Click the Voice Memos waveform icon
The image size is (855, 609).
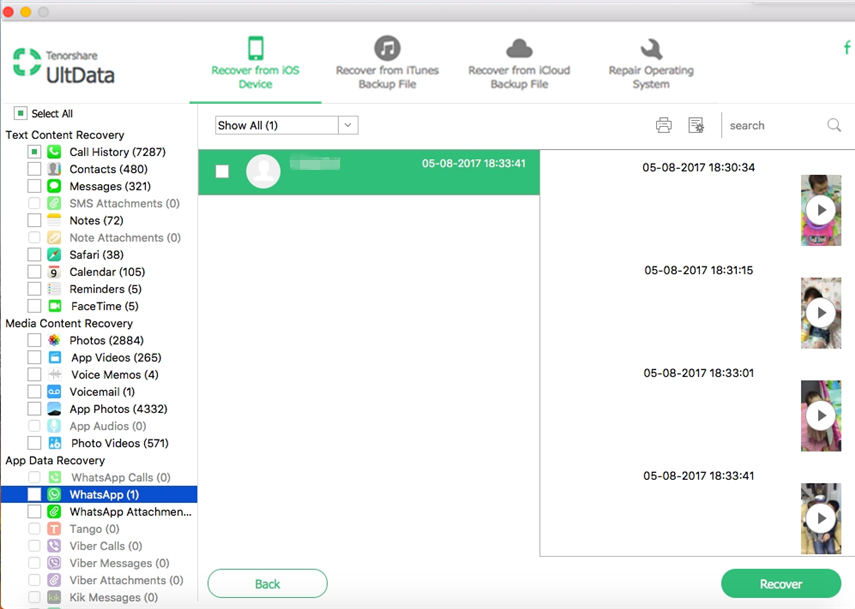click(55, 375)
